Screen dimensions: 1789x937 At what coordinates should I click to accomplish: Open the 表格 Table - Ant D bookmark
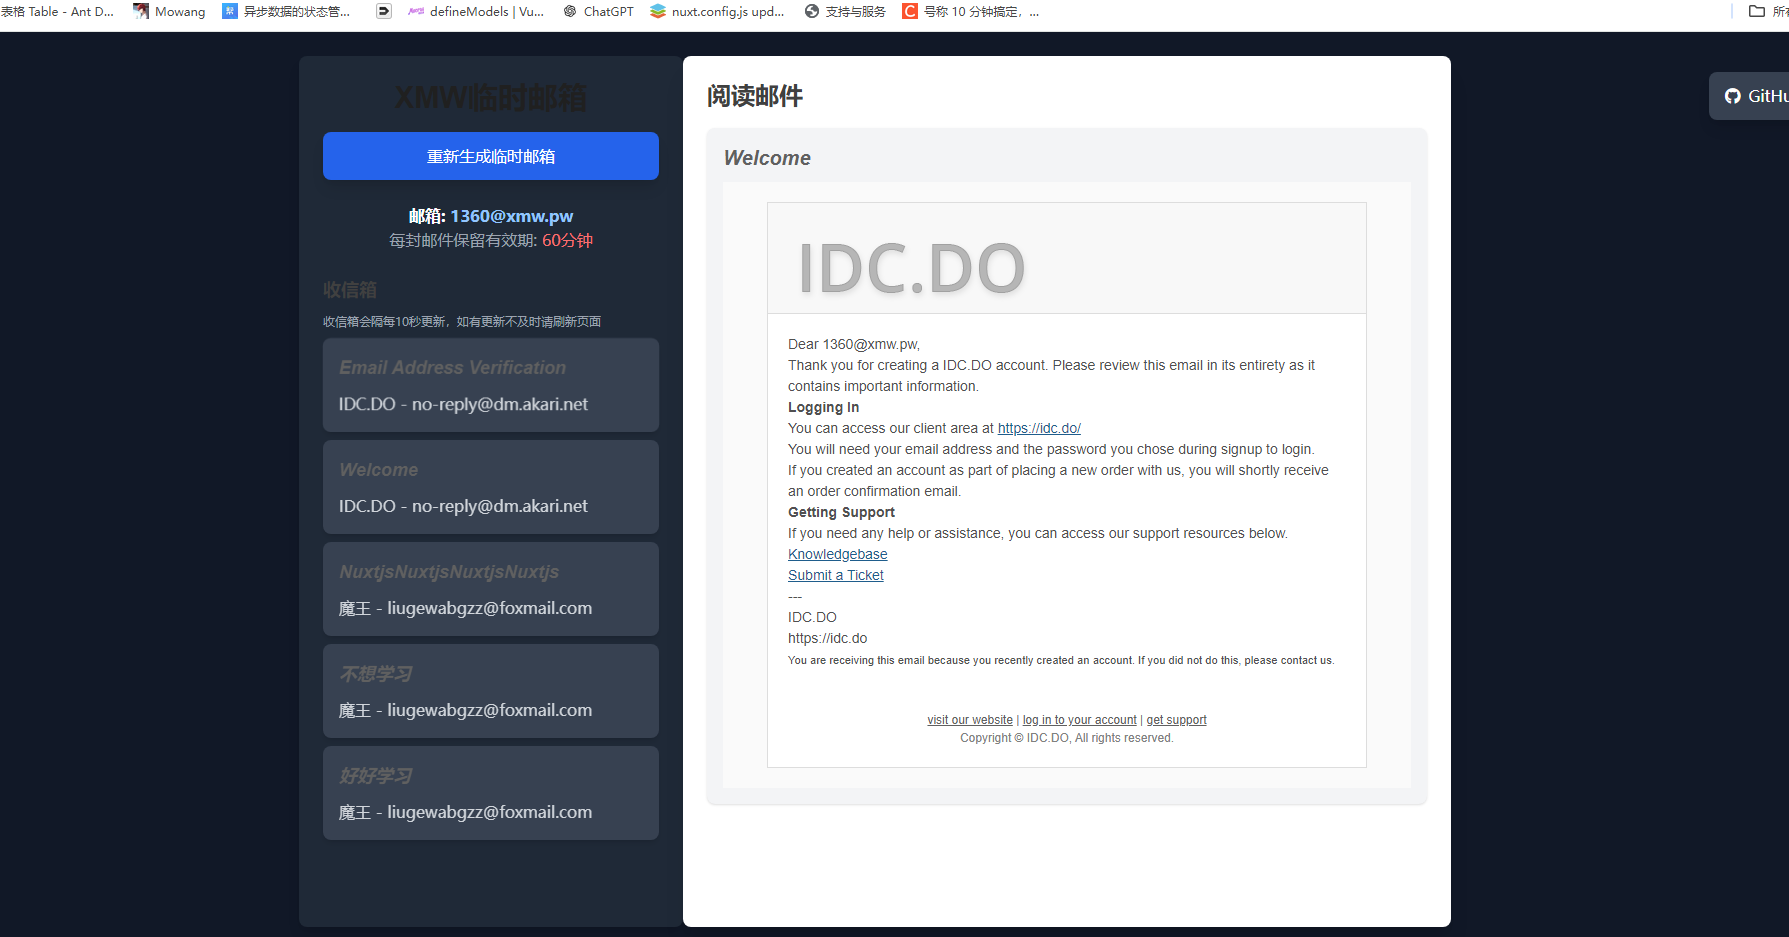tap(57, 11)
